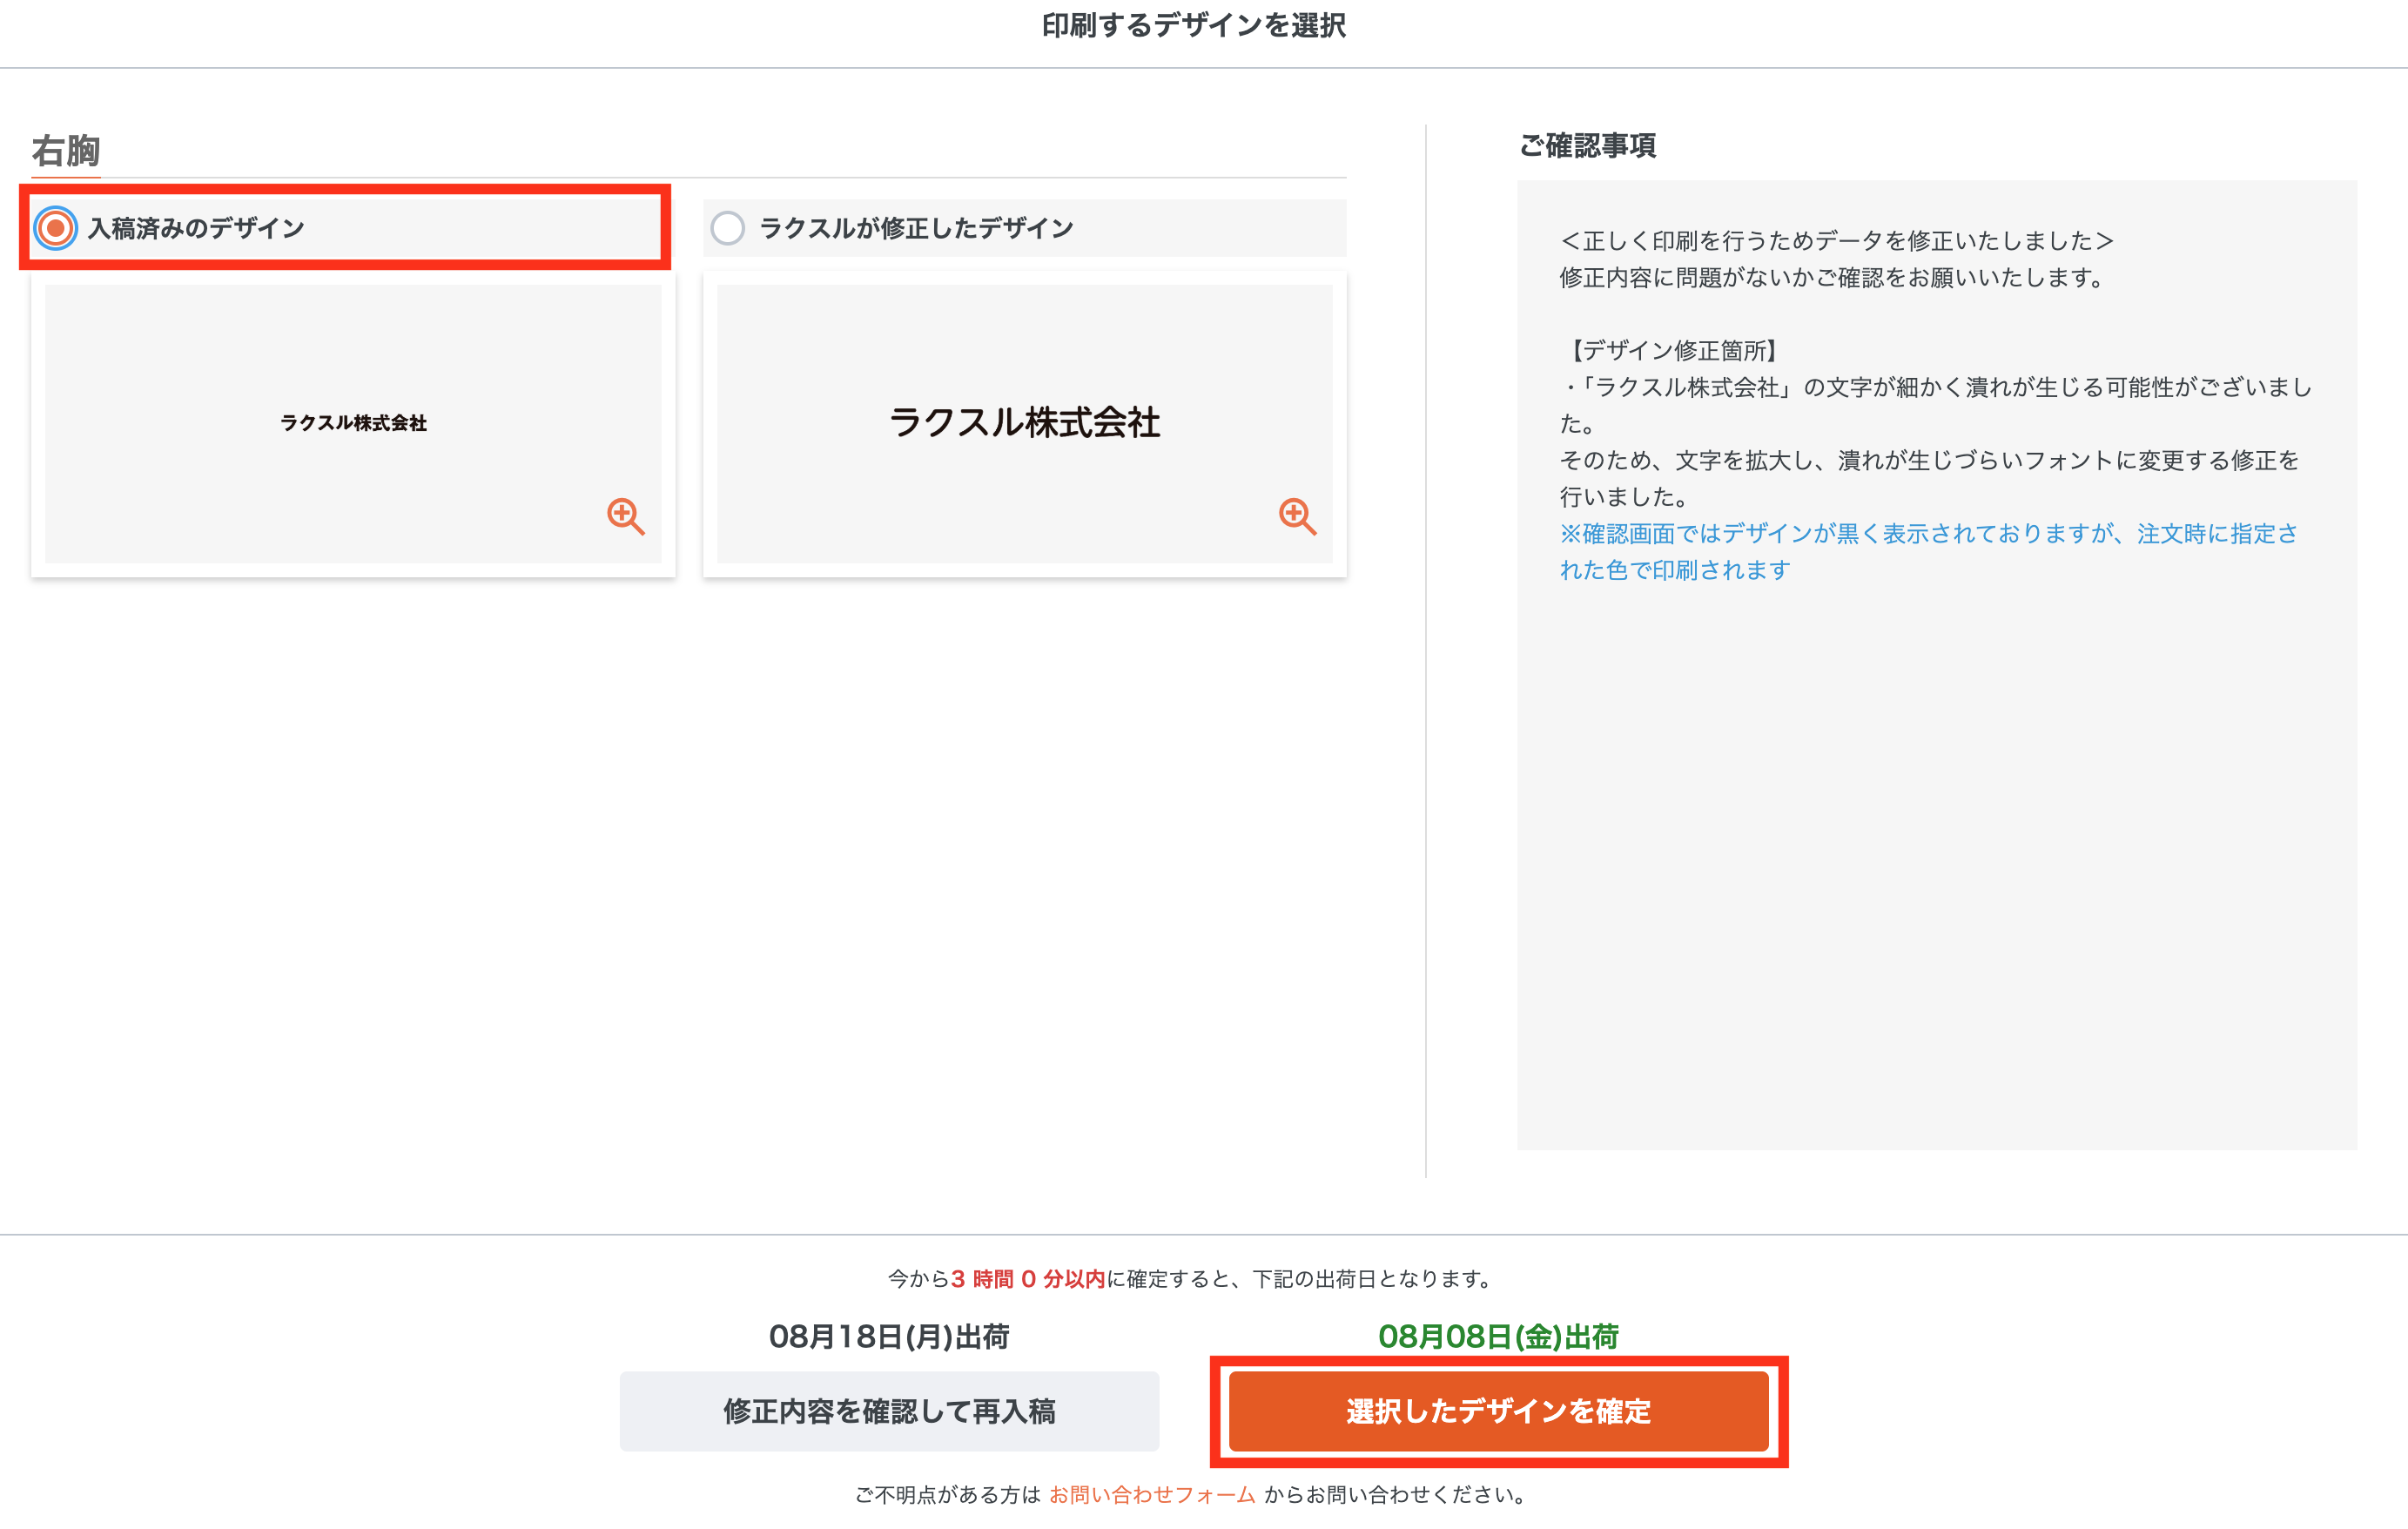Select the ラクスルが修正したデザイン radio button

[x=727, y=228]
